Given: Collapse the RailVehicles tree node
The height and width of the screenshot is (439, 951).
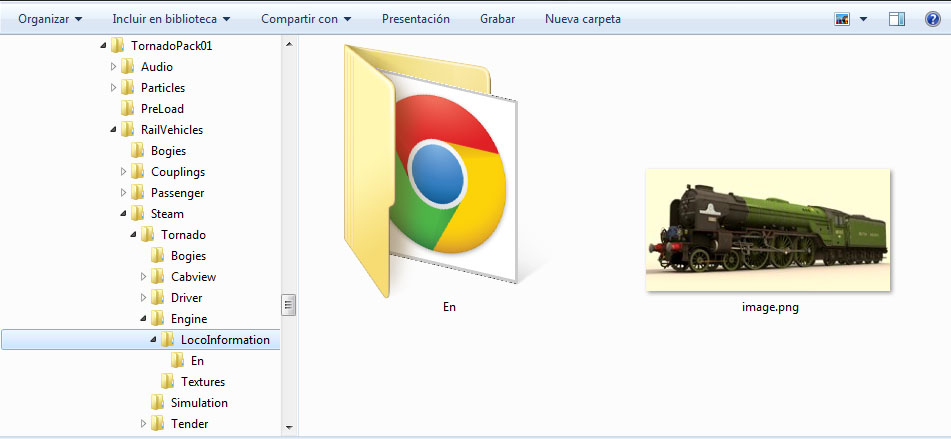Looking at the screenshot, I should [113, 130].
